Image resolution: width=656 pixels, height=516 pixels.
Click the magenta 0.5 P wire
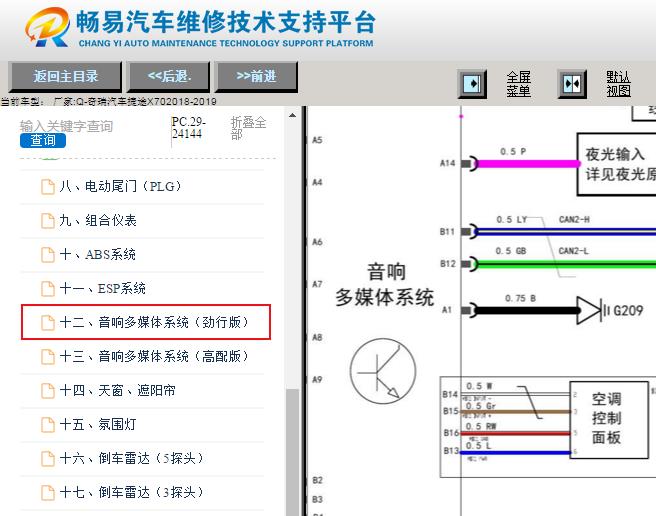point(527,164)
